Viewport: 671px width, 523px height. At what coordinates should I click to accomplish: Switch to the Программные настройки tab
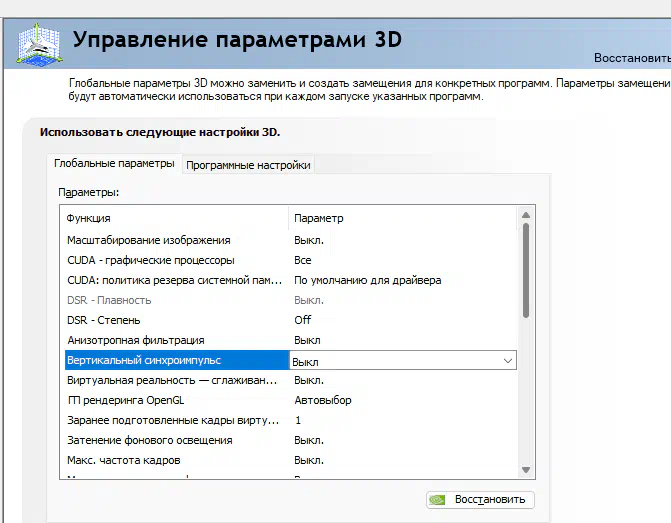[x=248, y=165]
